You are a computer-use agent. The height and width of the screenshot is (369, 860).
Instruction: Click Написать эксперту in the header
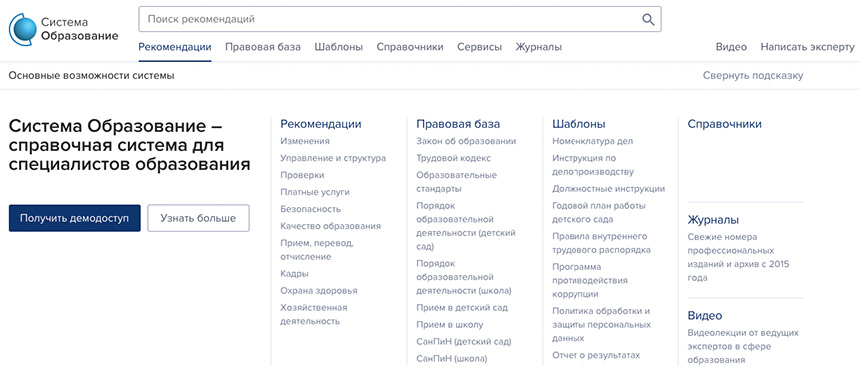point(807,47)
